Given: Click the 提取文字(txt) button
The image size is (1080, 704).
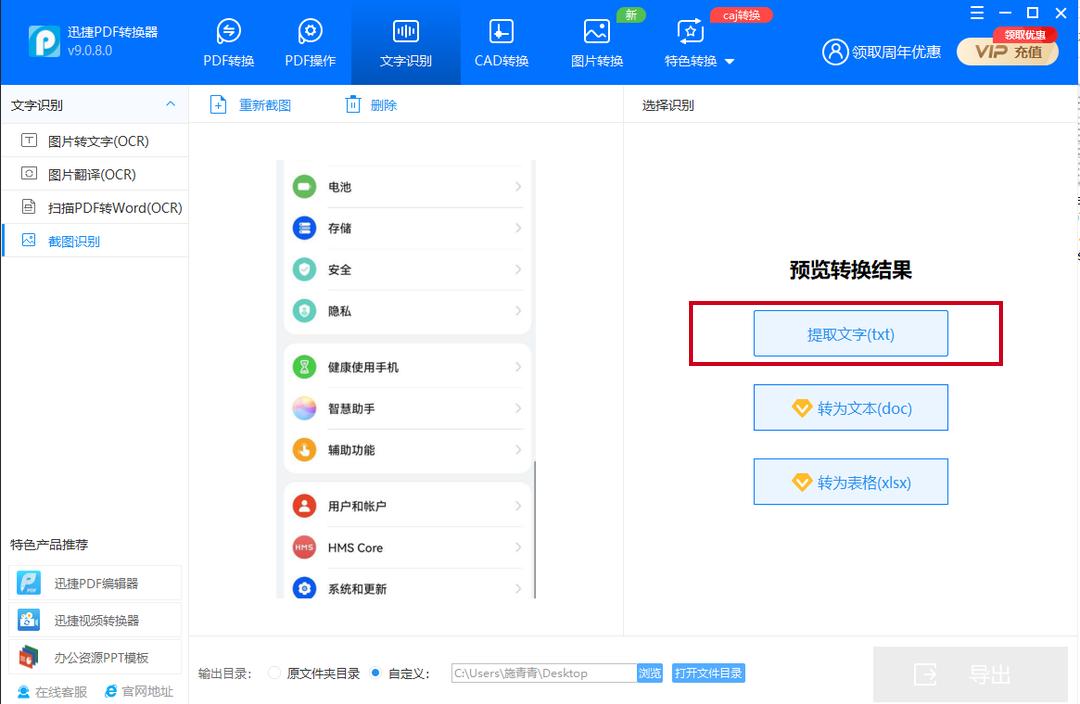Looking at the screenshot, I should click(850, 333).
